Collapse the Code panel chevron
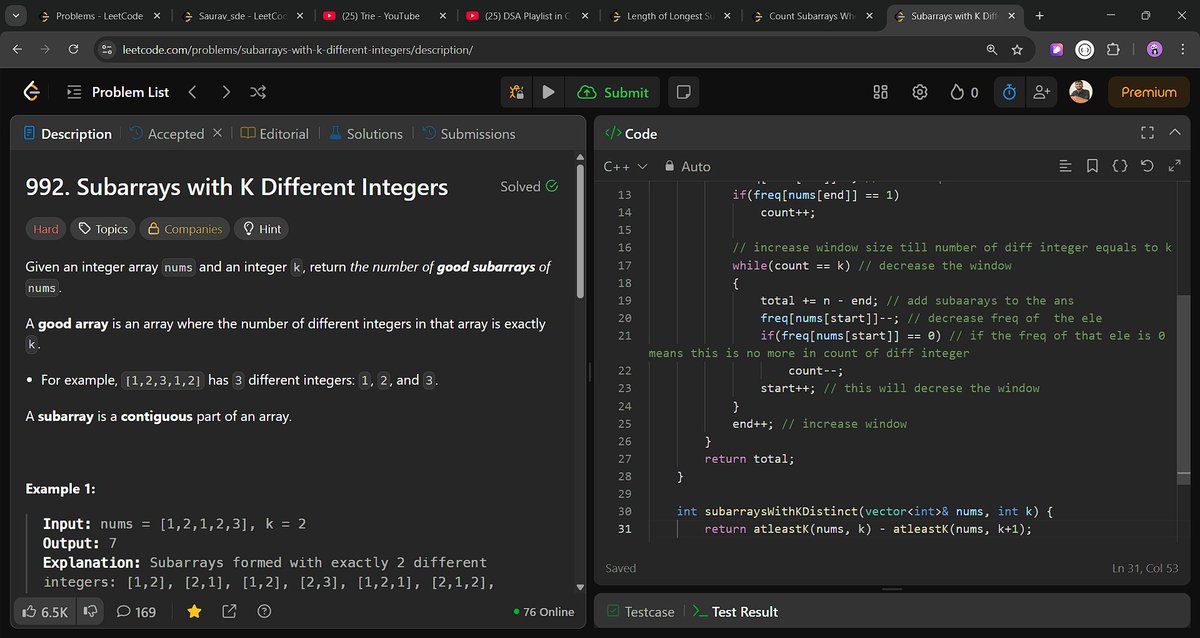Screen dimensions: 1200x638 pos(1173,133)
